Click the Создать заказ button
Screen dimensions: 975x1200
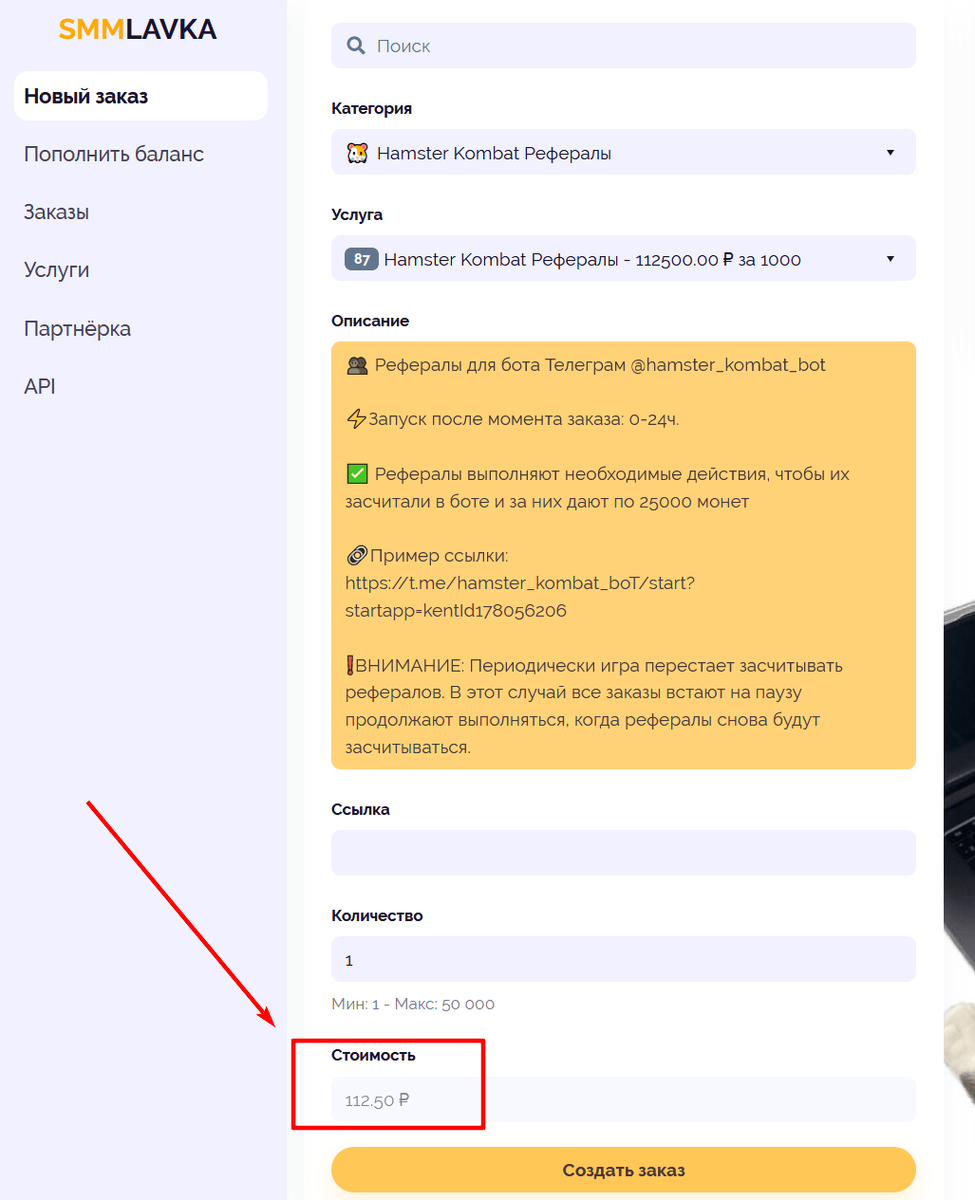coord(623,1170)
